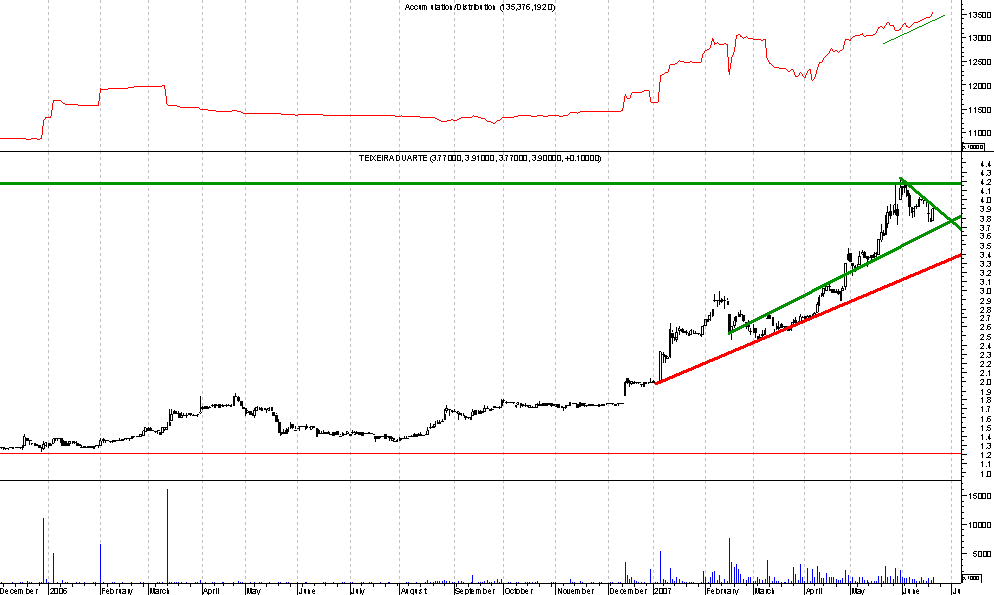Viewport: 994px width, 595px height.
Task: Select the green descending trendline near the peak
Action: coord(931,203)
